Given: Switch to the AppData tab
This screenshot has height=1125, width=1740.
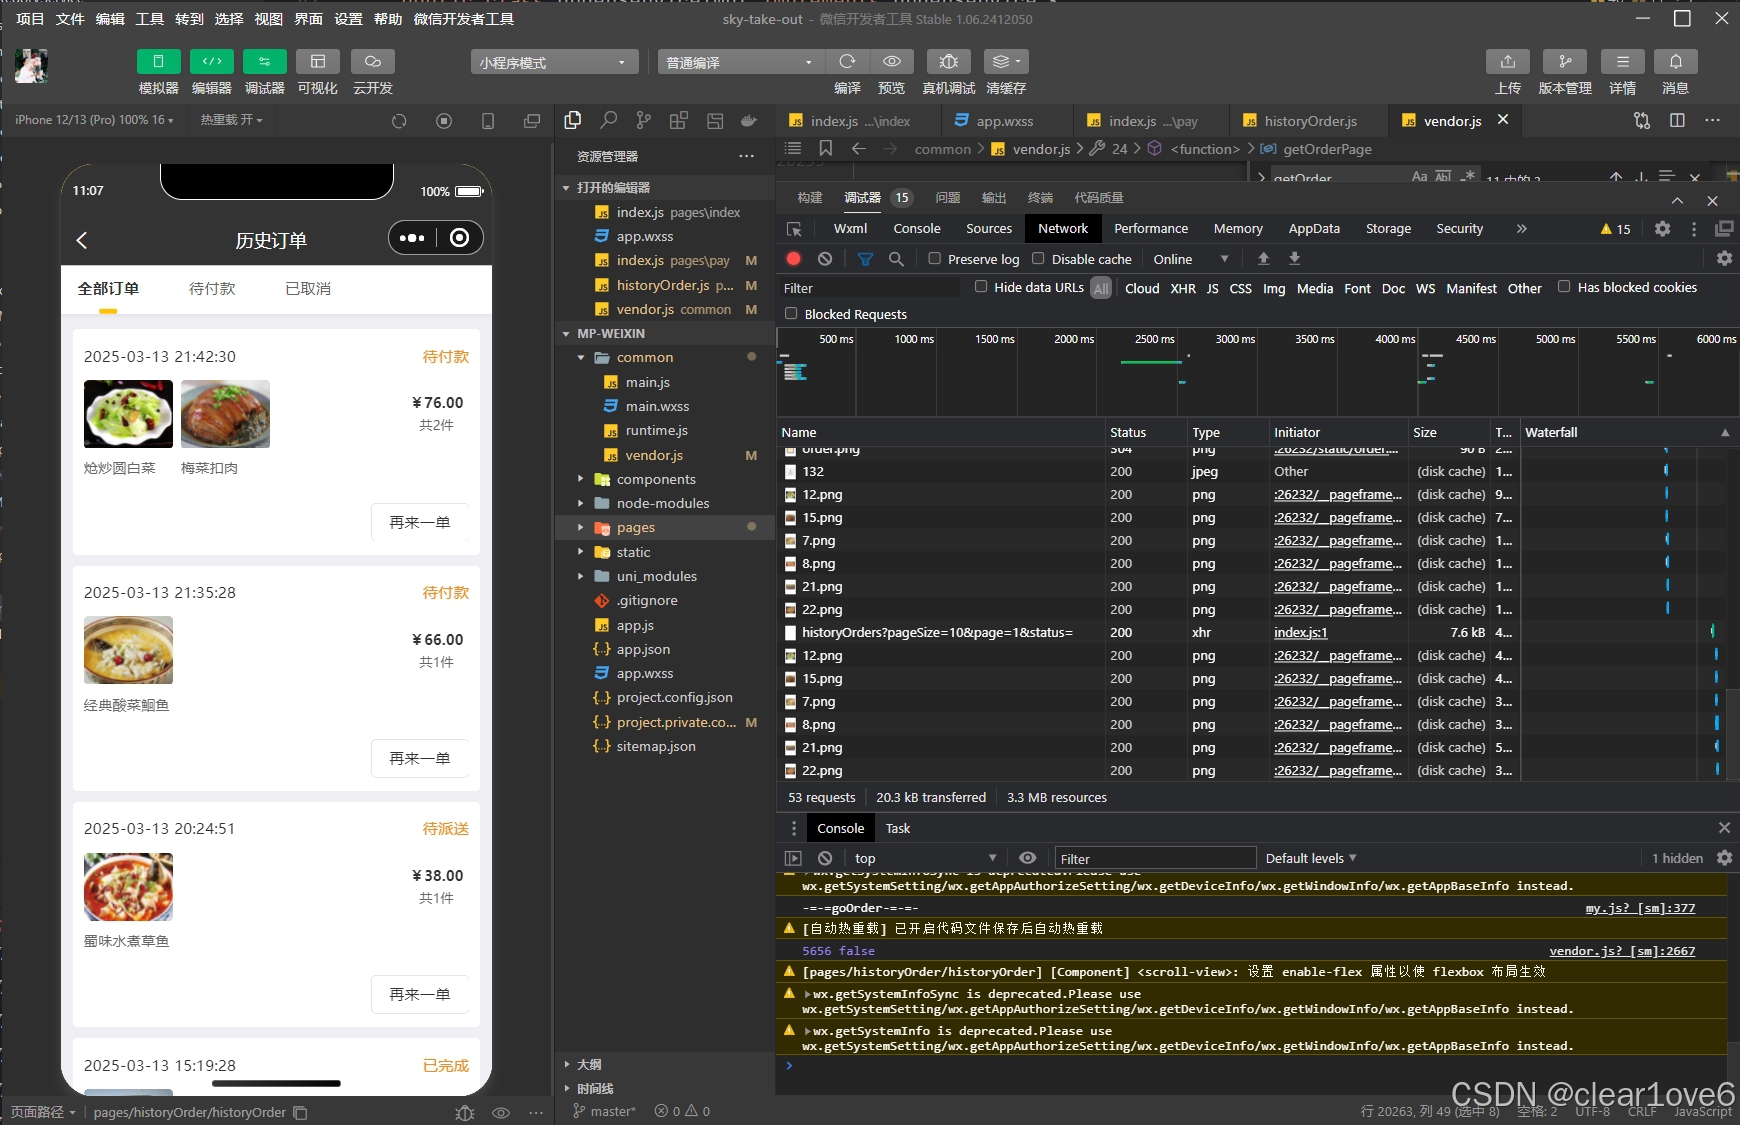Looking at the screenshot, I should click(x=1314, y=229).
